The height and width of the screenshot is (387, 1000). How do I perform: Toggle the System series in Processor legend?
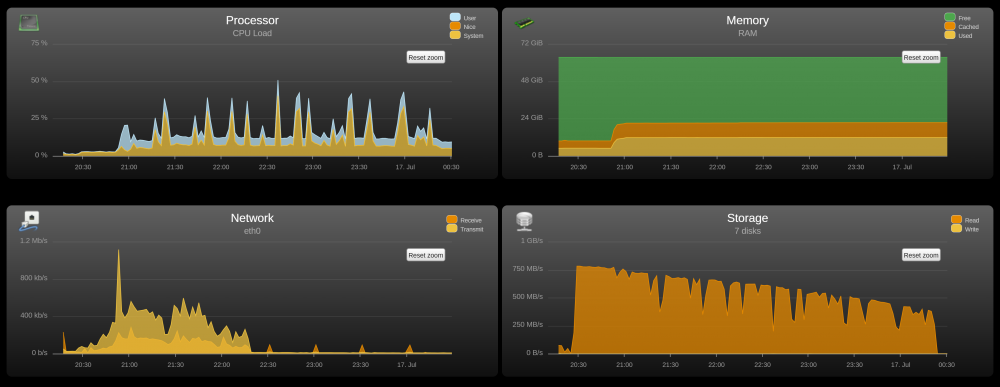[x=466, y=36]
